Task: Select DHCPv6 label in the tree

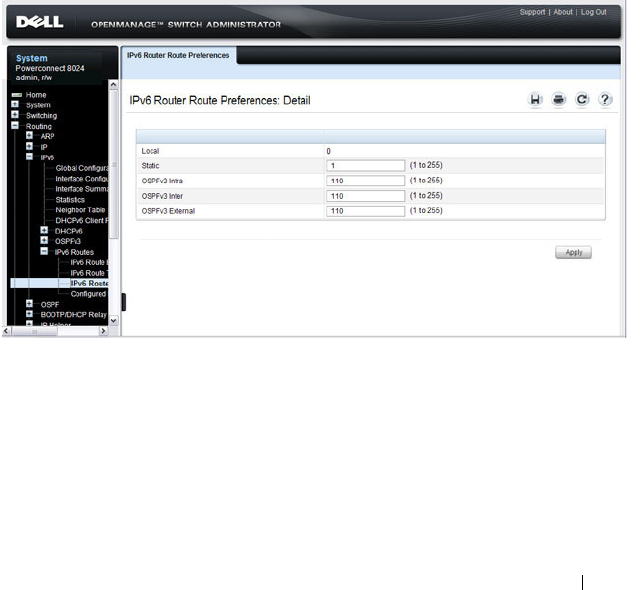Action: 68,231
